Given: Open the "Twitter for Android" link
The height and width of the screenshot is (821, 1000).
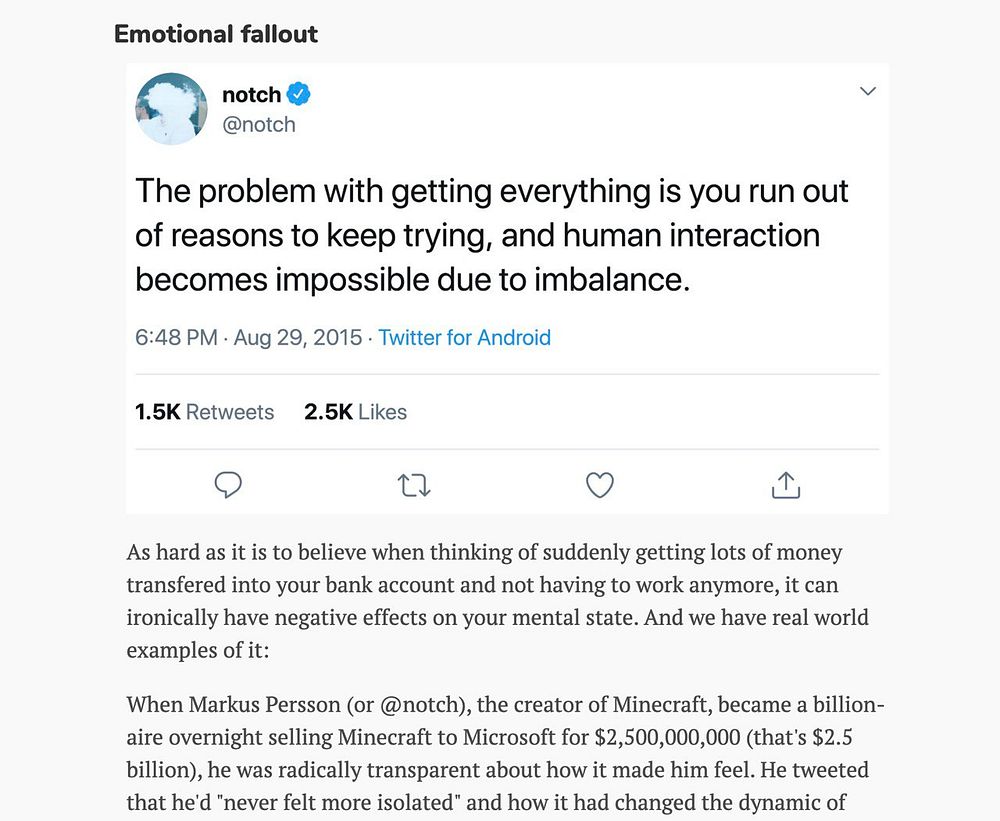Looking at the screenshot, I should pos(464,338).
